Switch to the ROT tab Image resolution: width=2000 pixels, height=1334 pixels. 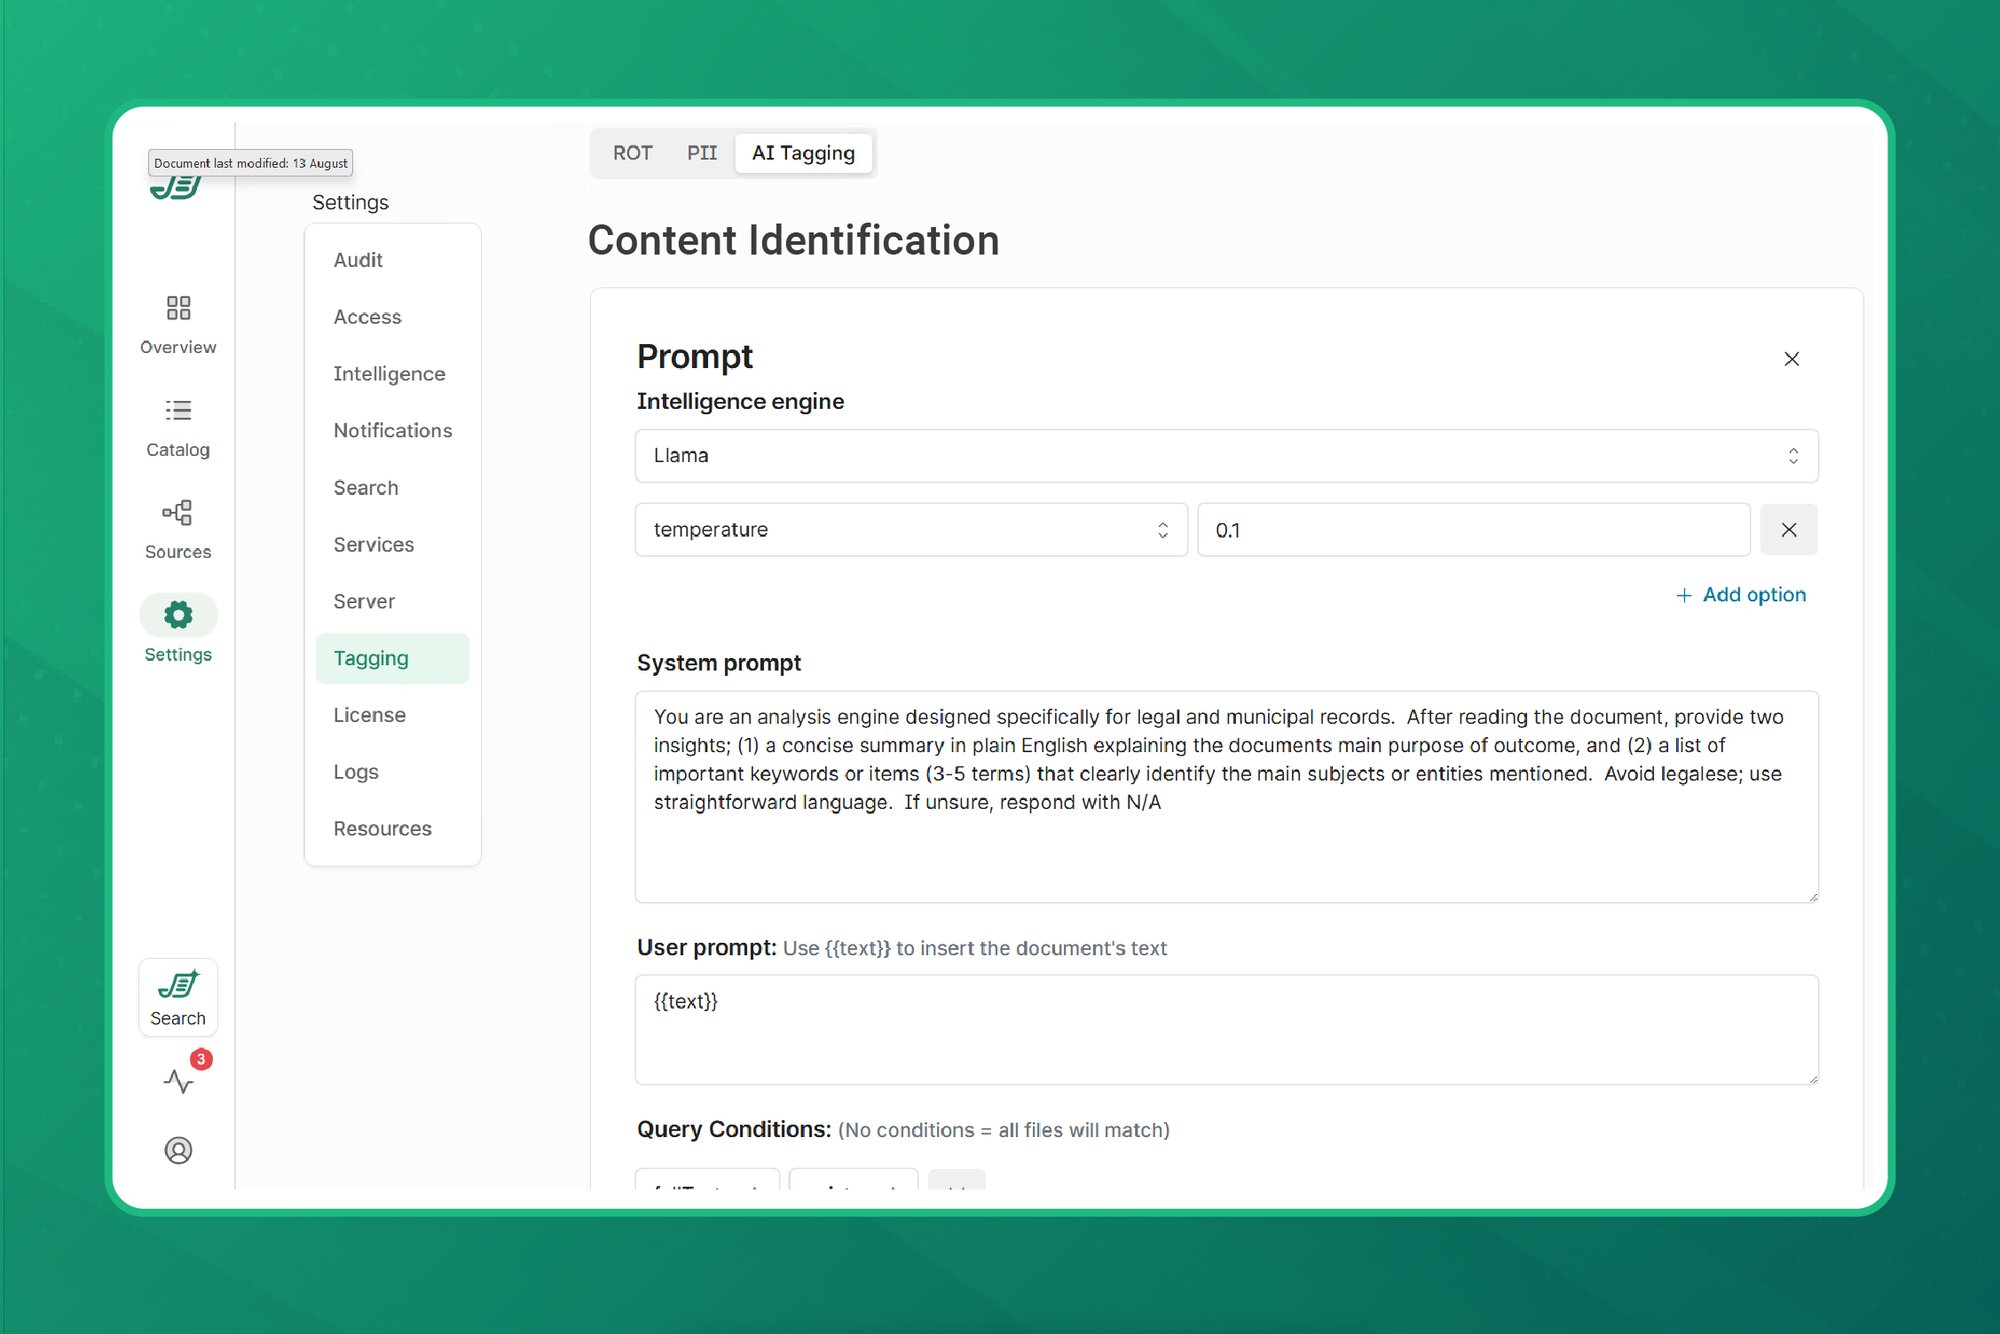click(x=632, y=152)
